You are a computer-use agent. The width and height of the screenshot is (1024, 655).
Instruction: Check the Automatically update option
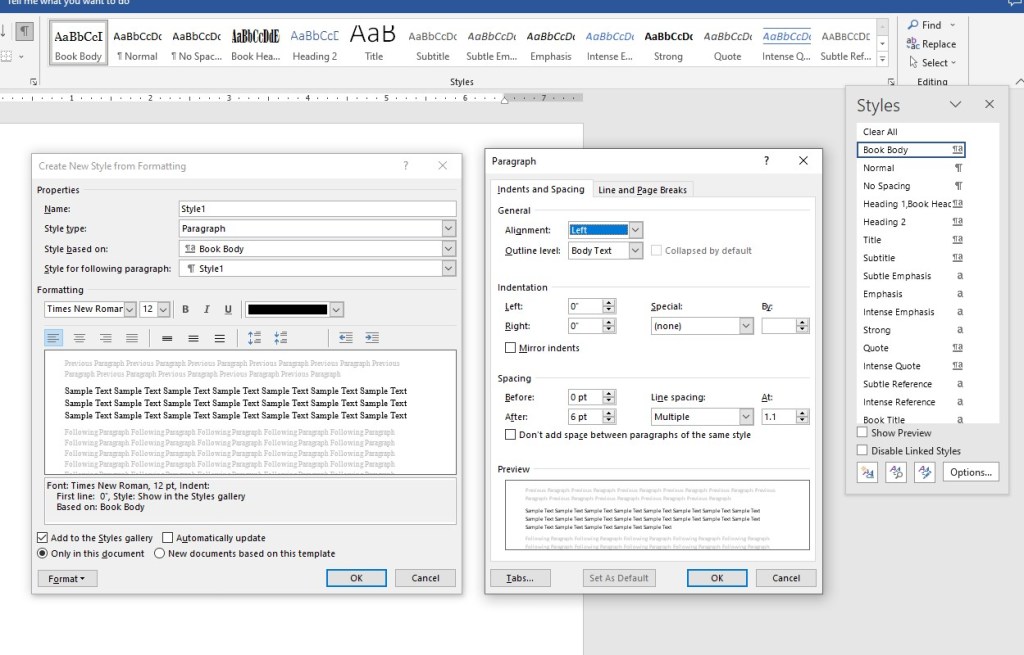tap(168, 538)
